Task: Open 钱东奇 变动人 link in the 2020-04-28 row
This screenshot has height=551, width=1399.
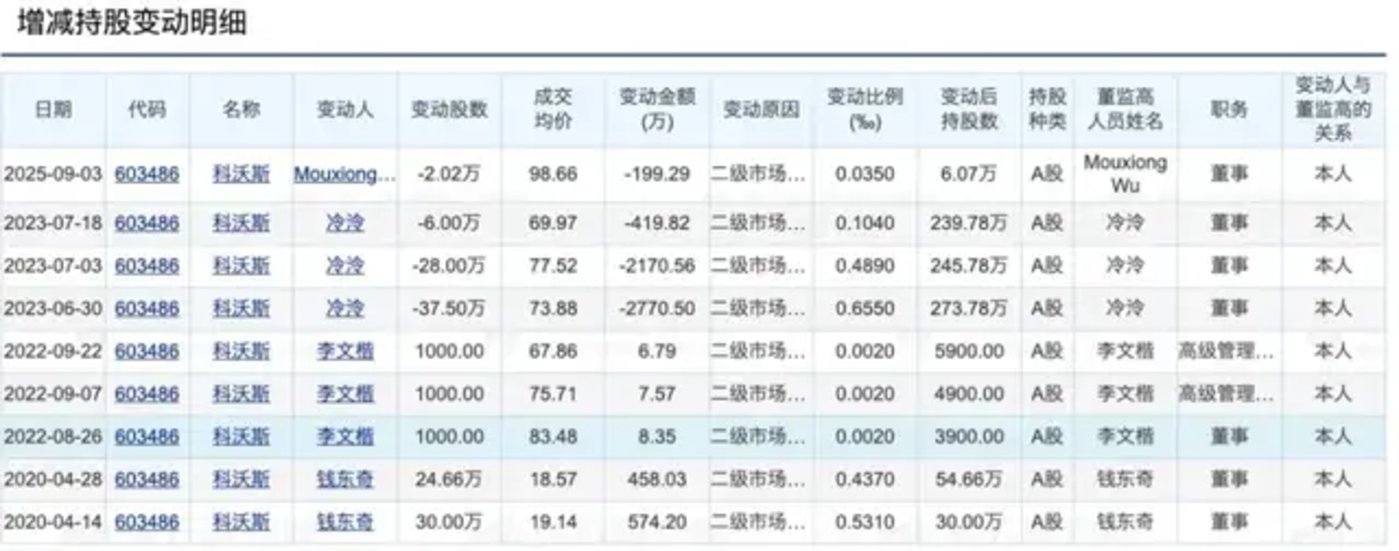Action: coord(345,480)
